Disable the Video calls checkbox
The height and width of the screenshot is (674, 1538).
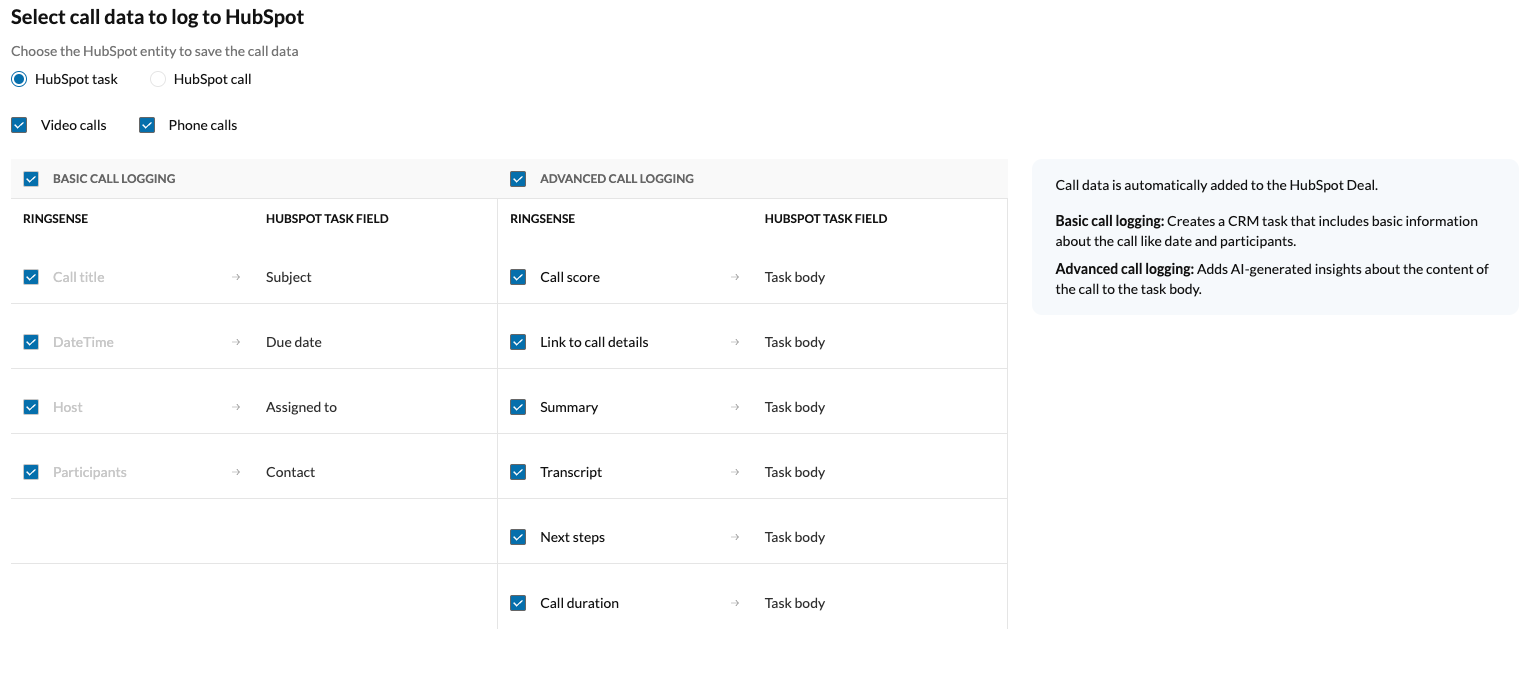point(18,124)
